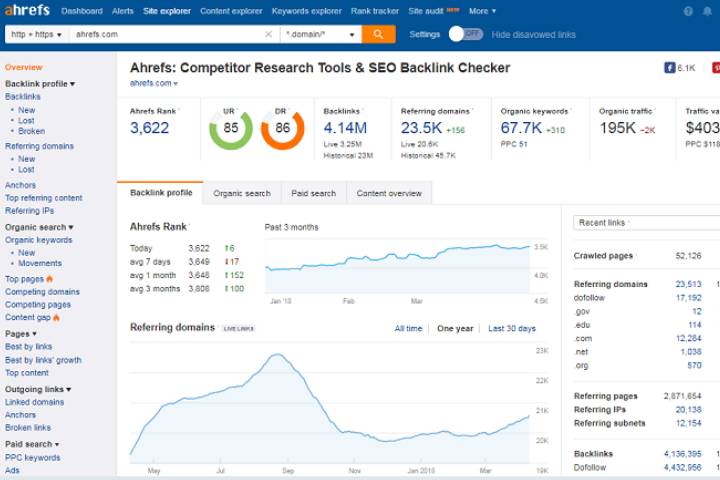
Task: Open Referring IPs in the sidebar
Action: tap(29, 211)
